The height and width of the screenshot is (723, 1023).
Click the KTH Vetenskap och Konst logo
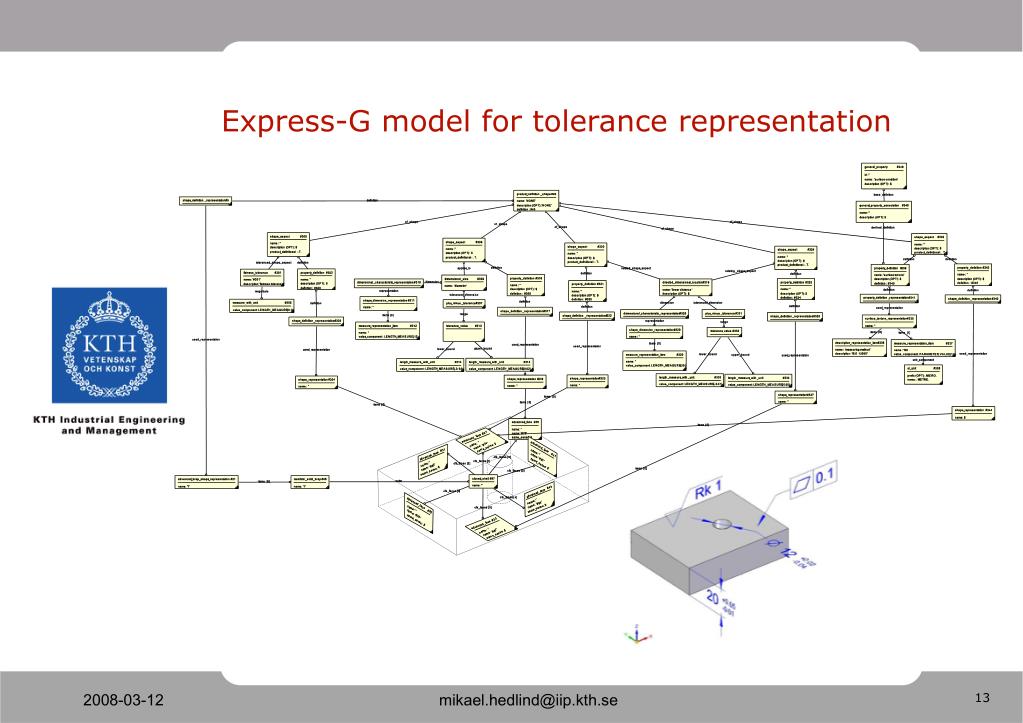pyautogui.click(x=109, y=345)
